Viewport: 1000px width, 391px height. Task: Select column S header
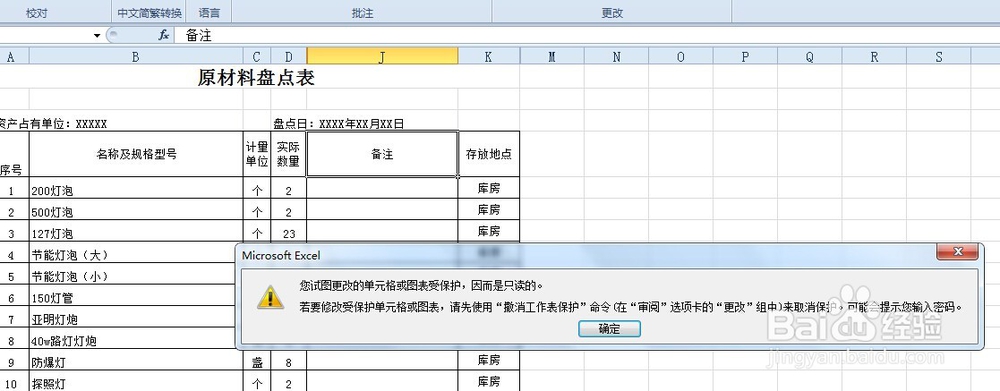pyautogui.click(x=938, y=57)
